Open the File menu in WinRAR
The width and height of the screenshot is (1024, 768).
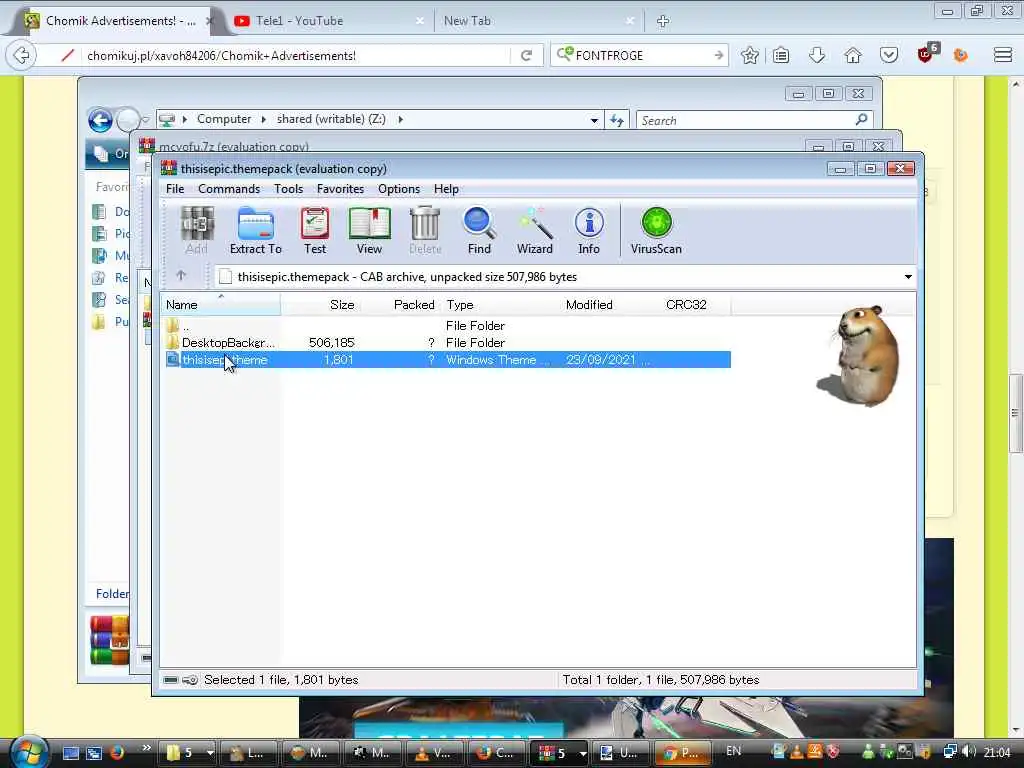tap(175, 189)
